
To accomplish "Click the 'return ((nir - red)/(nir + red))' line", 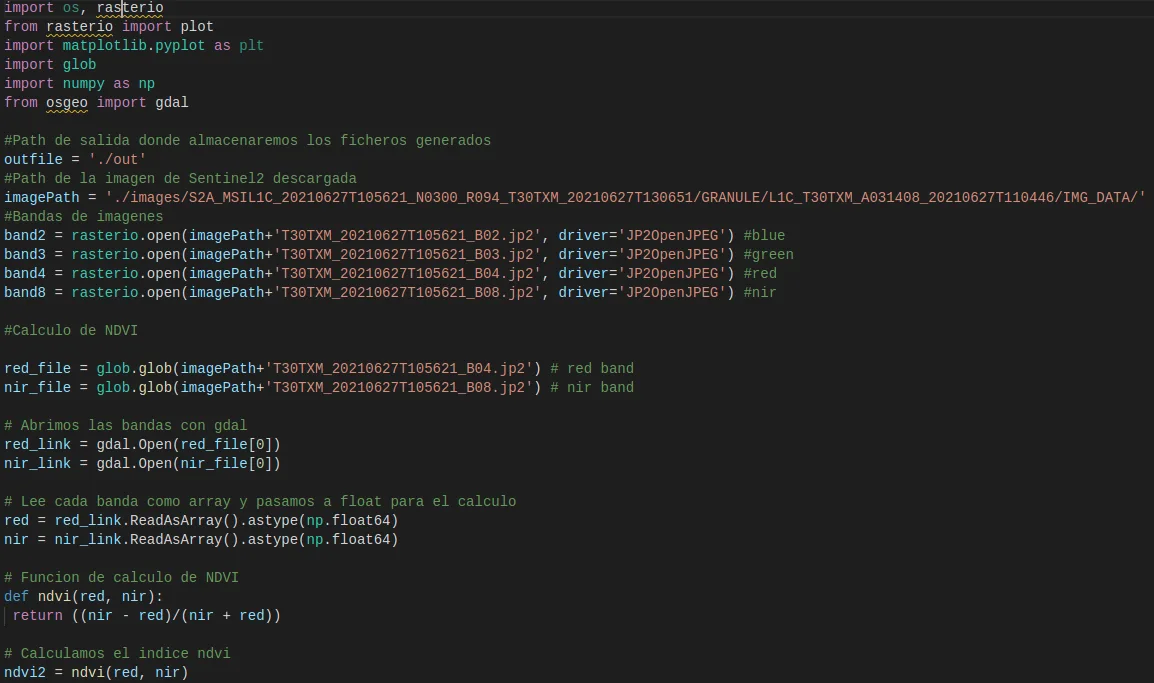I will [146, 615].
